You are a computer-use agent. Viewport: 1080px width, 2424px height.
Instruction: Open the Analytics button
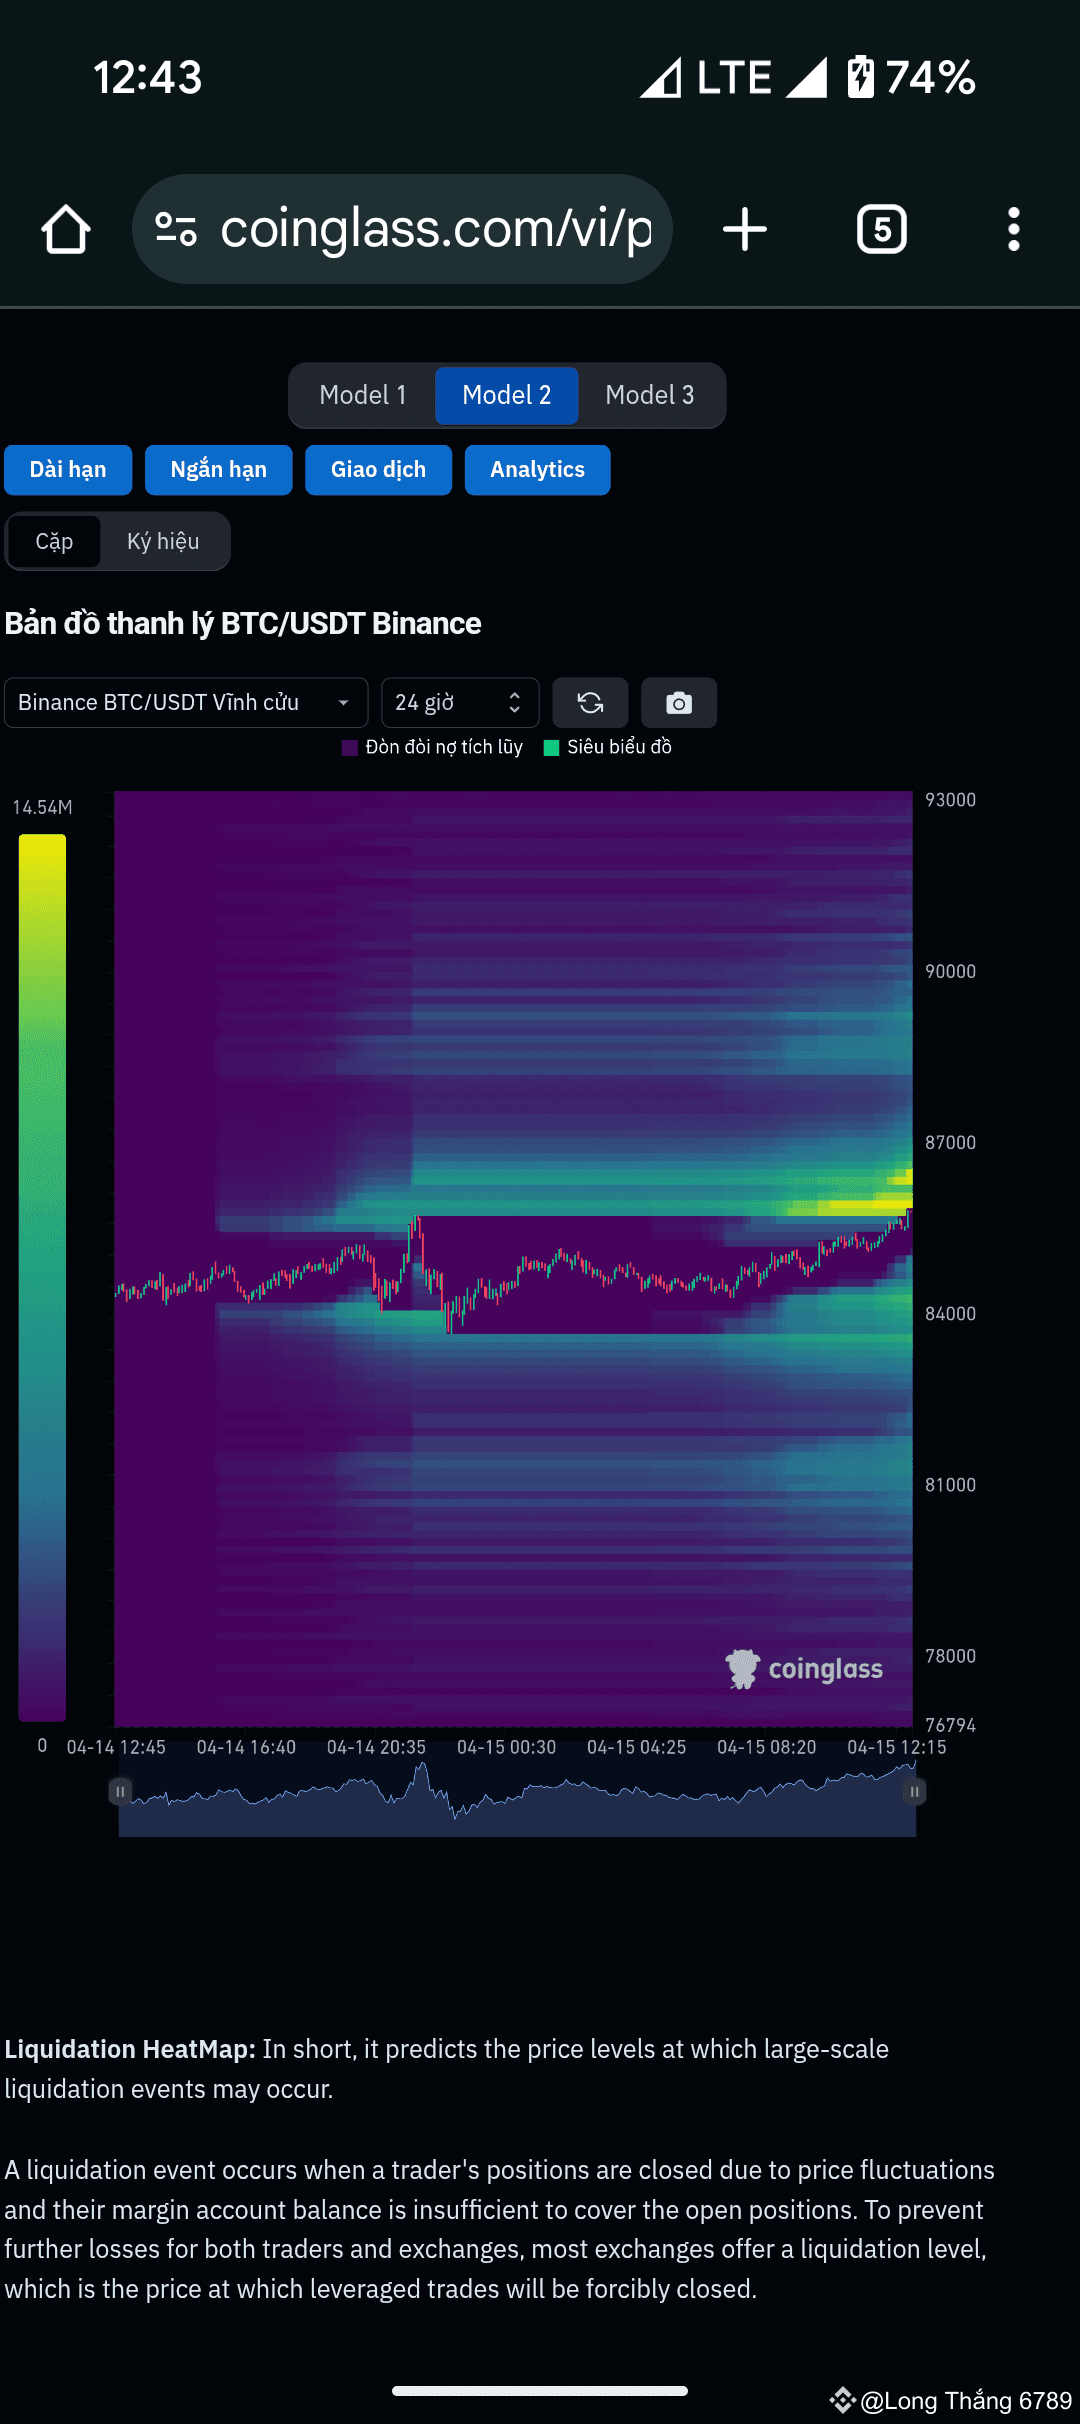538,470
